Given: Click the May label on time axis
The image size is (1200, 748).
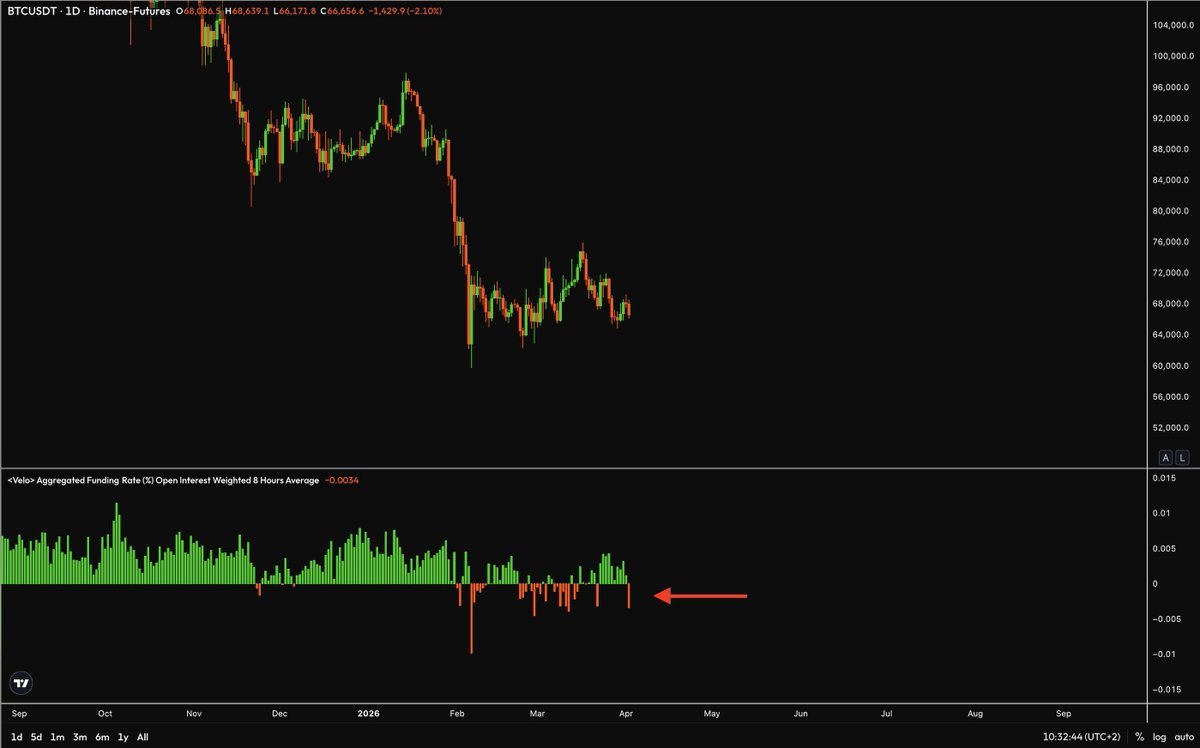Looking at the screenshot, I should [x=712, y=714].
